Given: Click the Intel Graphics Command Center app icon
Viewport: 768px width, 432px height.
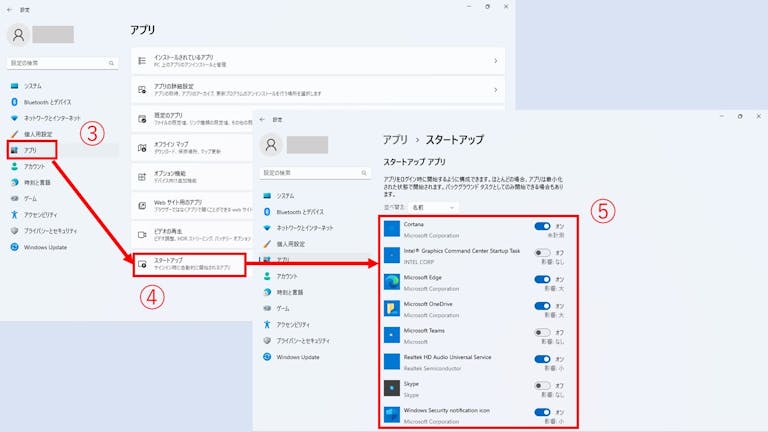Looking at the screenshot, I should [392, 255].
